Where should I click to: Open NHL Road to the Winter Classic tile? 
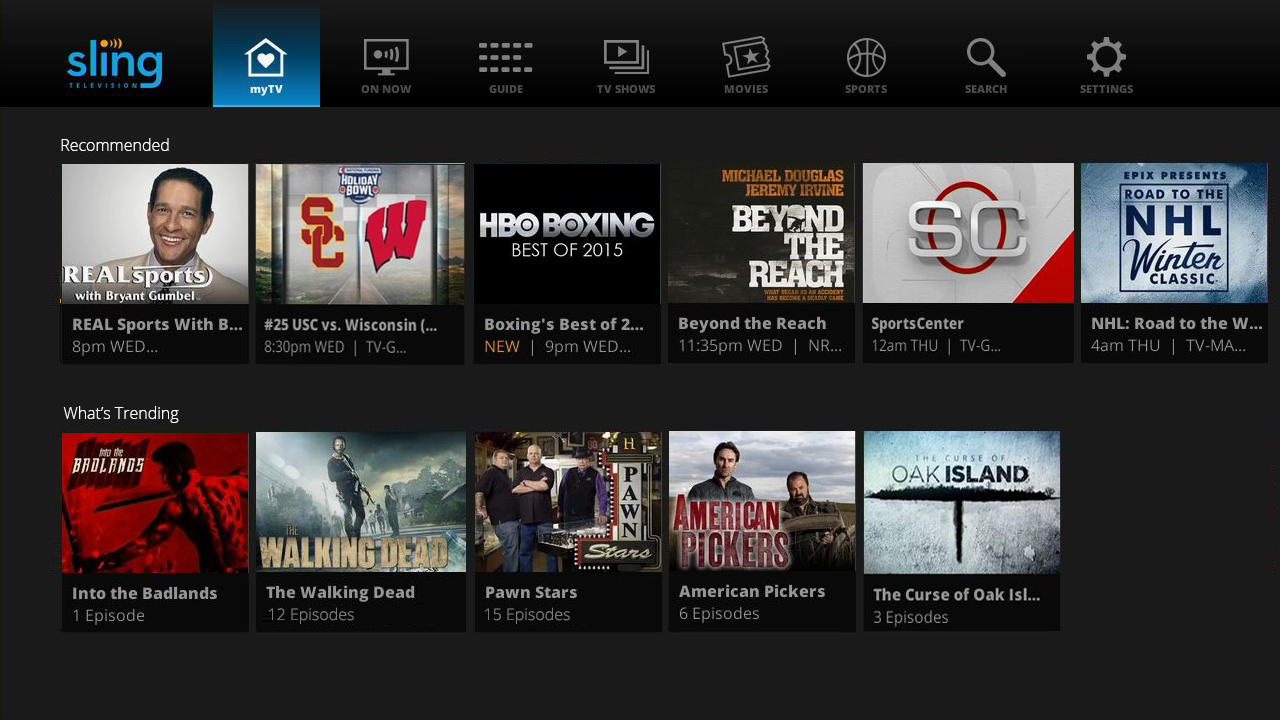(x=1174, y=233)
